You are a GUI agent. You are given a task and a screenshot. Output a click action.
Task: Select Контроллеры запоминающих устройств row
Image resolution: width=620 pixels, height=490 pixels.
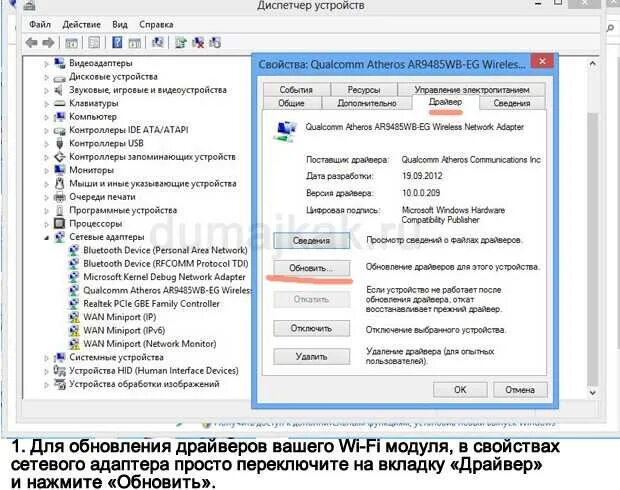[152, 157]
